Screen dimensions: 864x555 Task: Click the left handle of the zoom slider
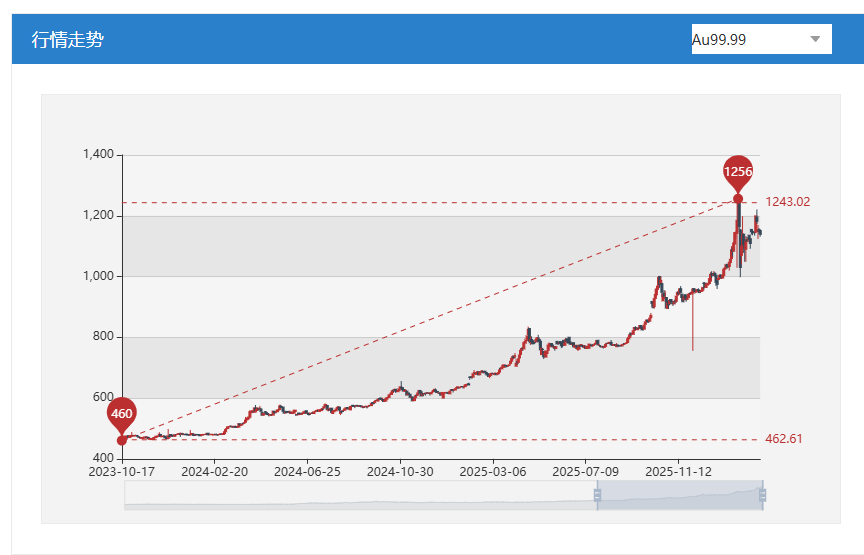tap(597, 495)
